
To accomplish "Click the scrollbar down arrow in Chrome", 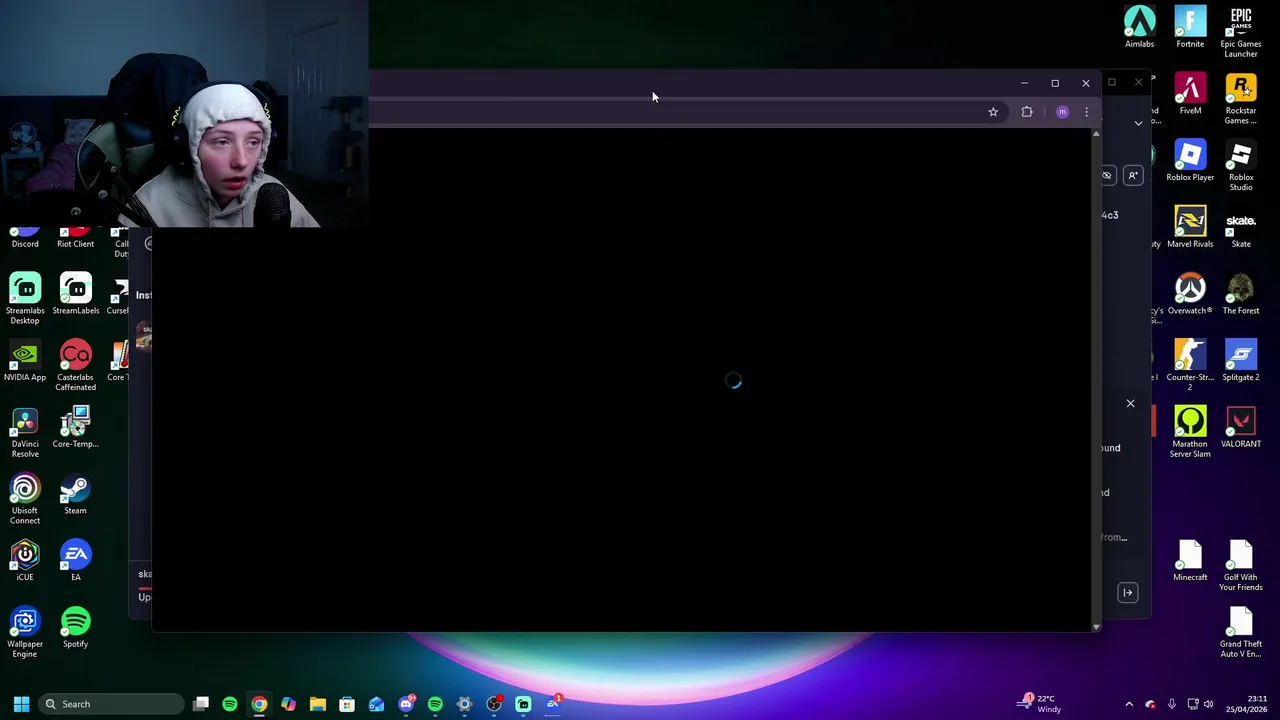I will pos(1096,627).
